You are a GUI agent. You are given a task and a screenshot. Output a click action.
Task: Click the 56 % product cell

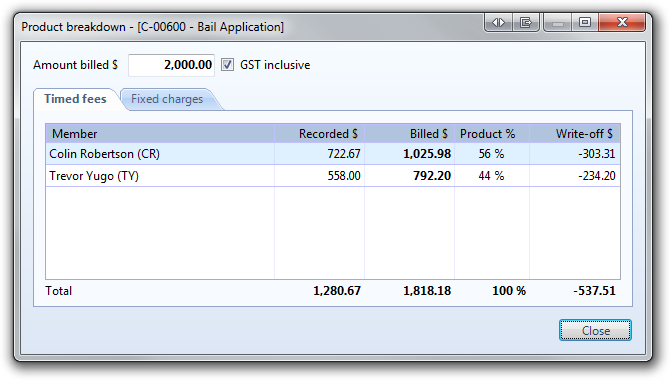[491, 154]
